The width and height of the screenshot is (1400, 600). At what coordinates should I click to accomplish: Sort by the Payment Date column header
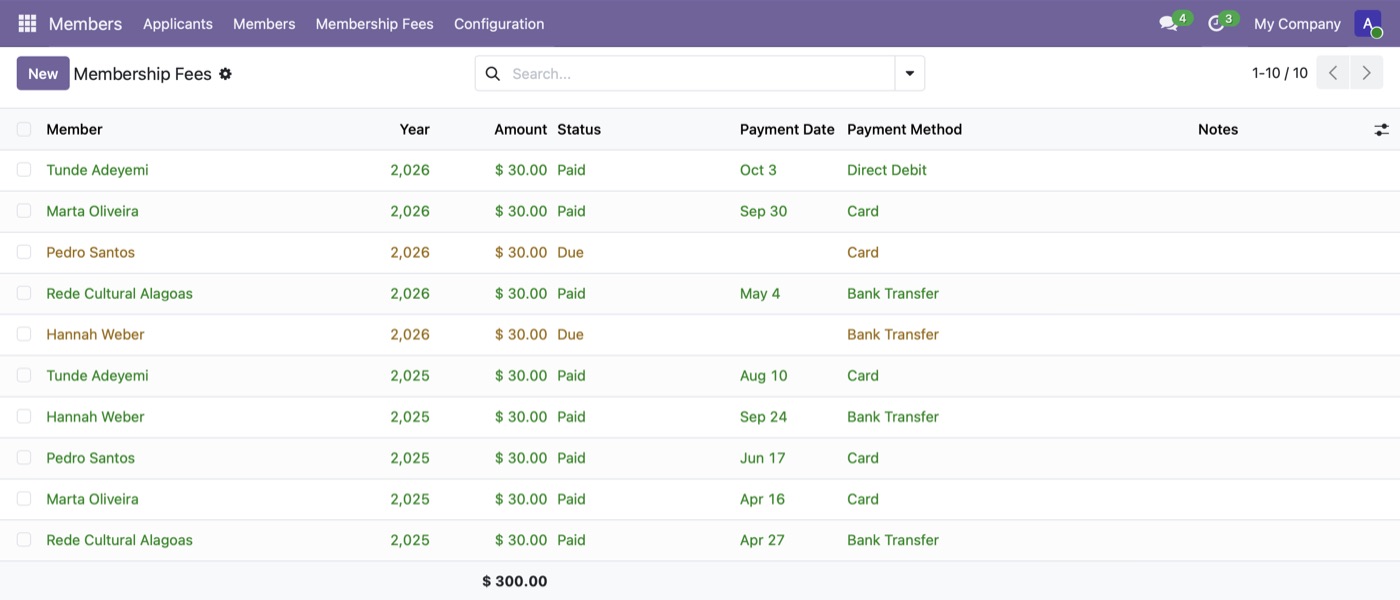(x=787, y=129)
